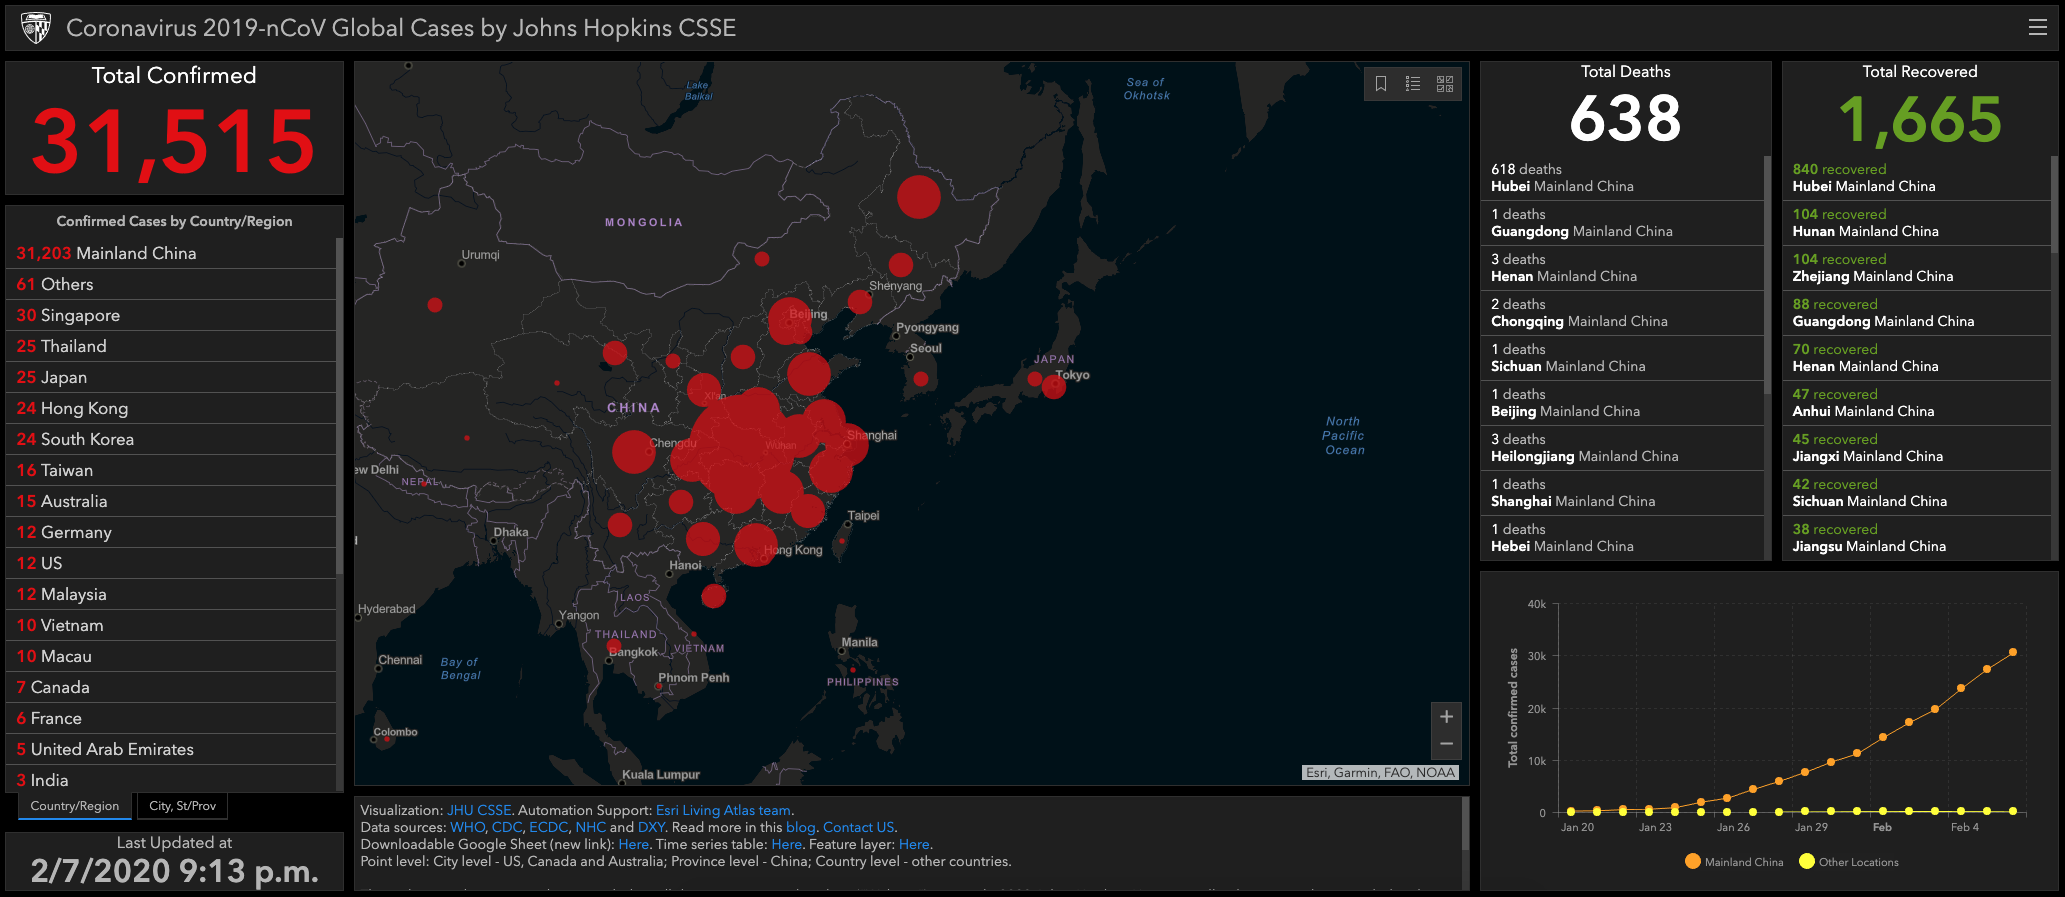Select the Others row in list
The width and height of the screenshot is (2065, 897).
point(171,285)
